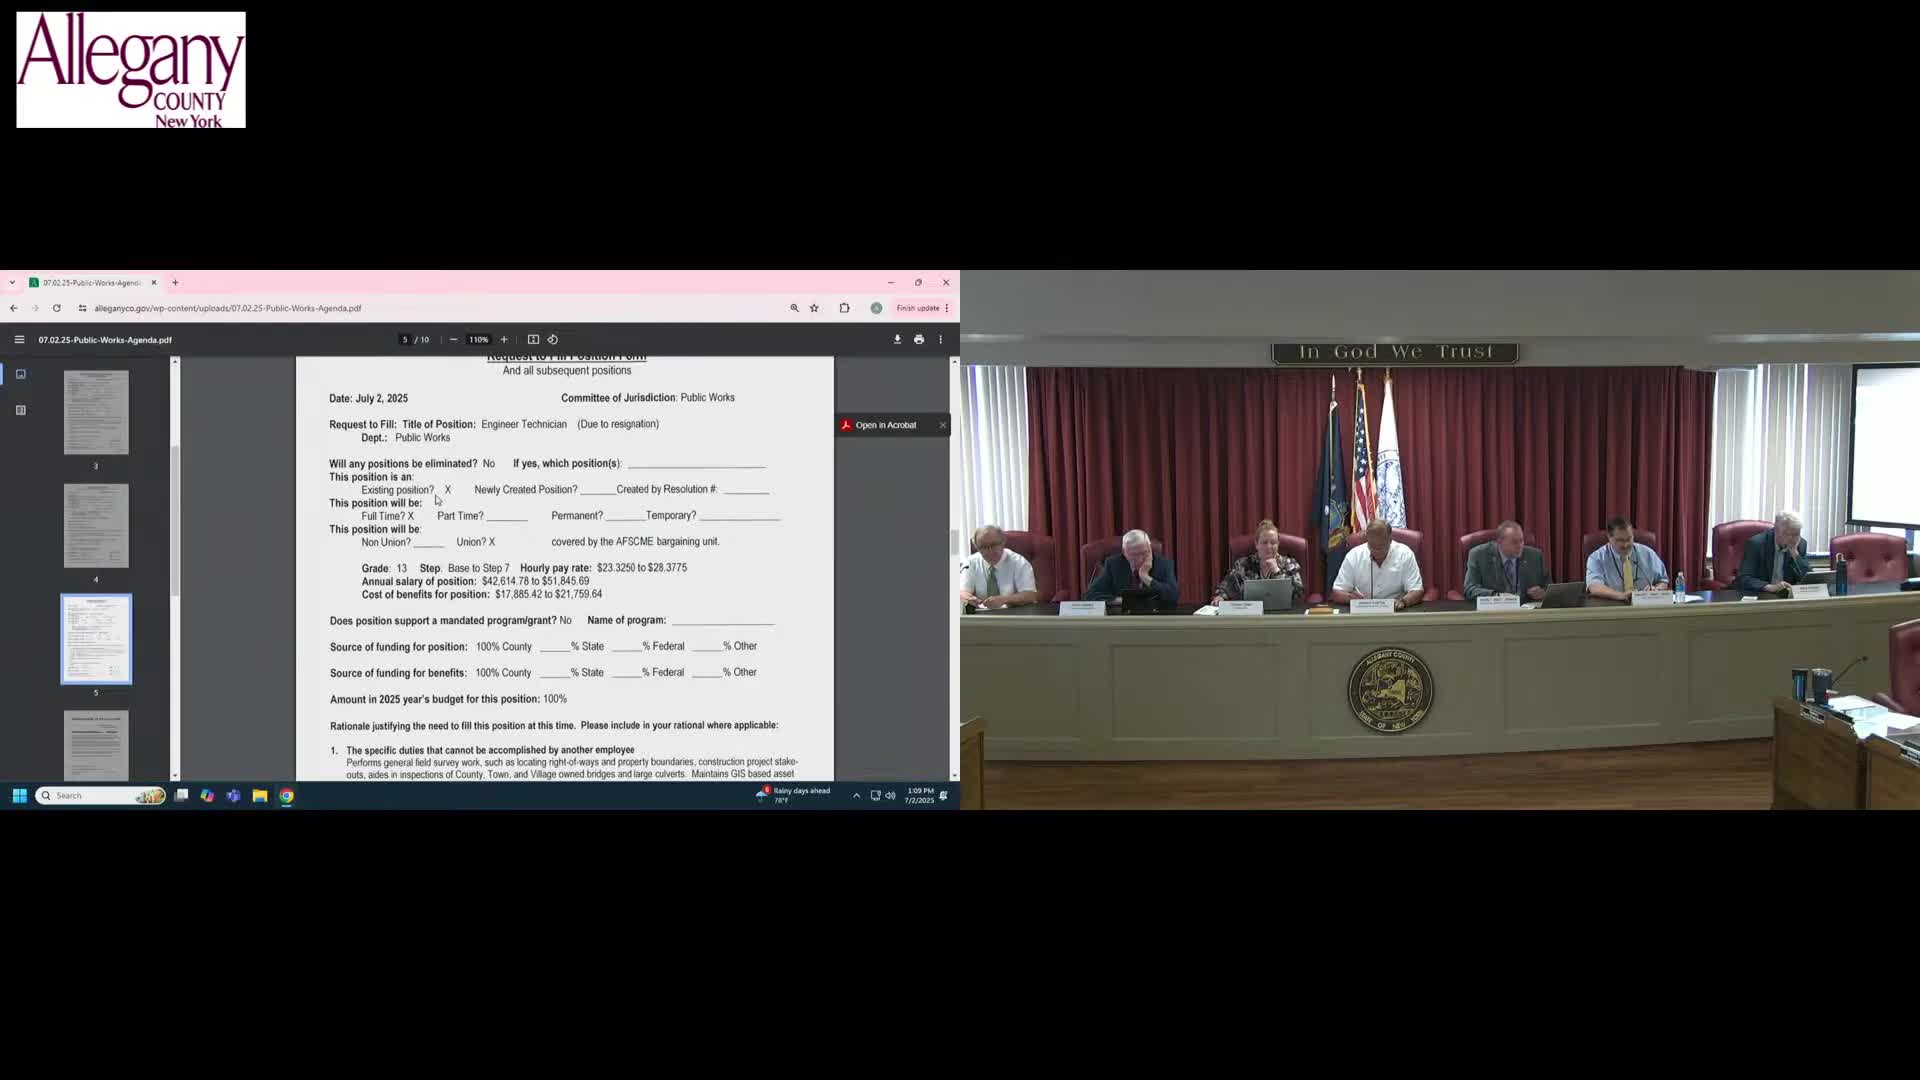The image size is (1920, 1080).
Task: Bookmark this page with the star icon
Action: tap(814, 308)
